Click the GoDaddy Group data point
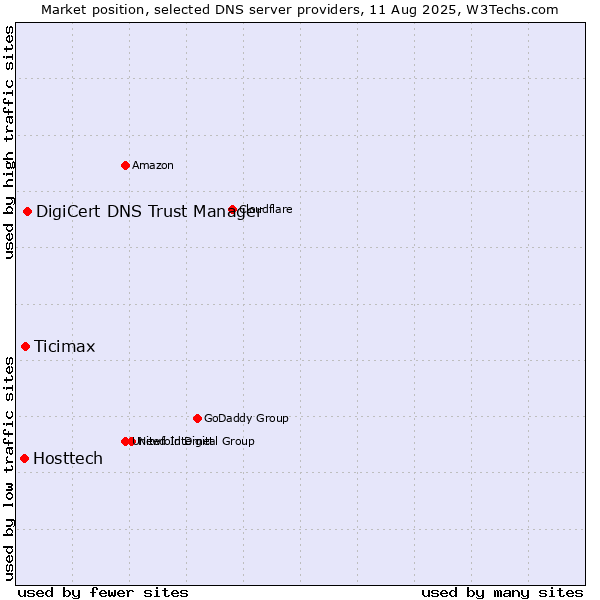 (197, 419)
